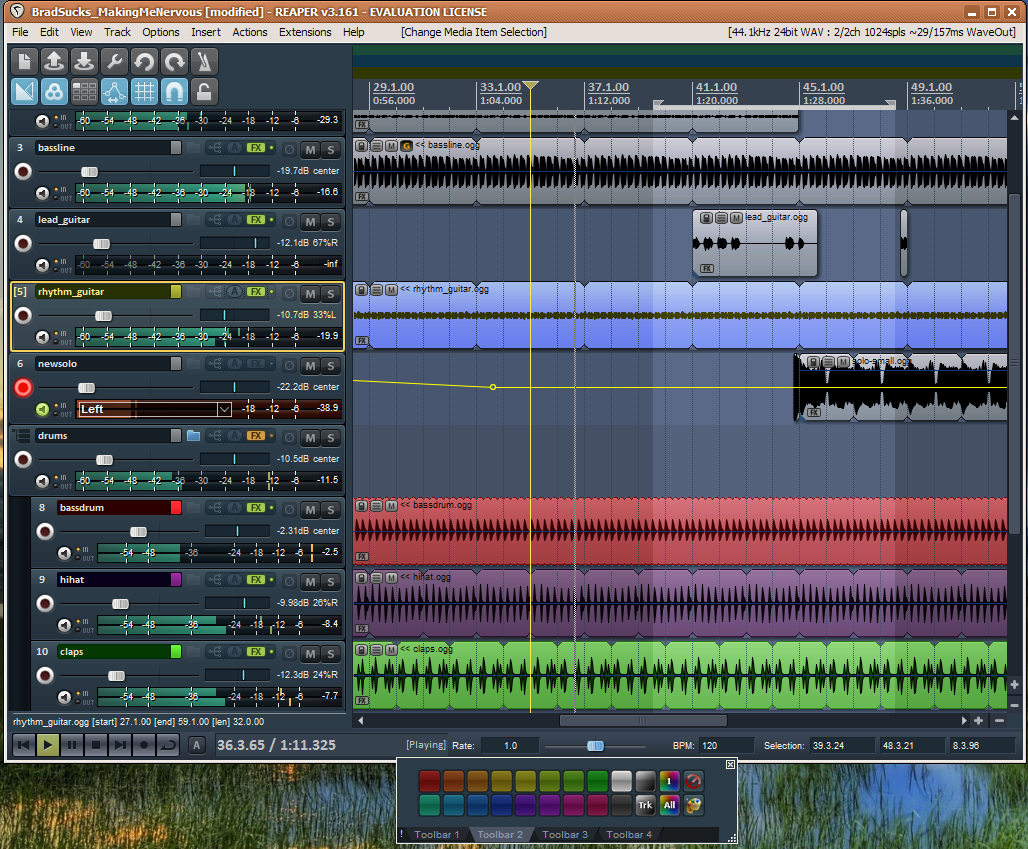Click the notes icon on rhythm_guitar.ogg item

pyautogui.click(x=376, y=290)
